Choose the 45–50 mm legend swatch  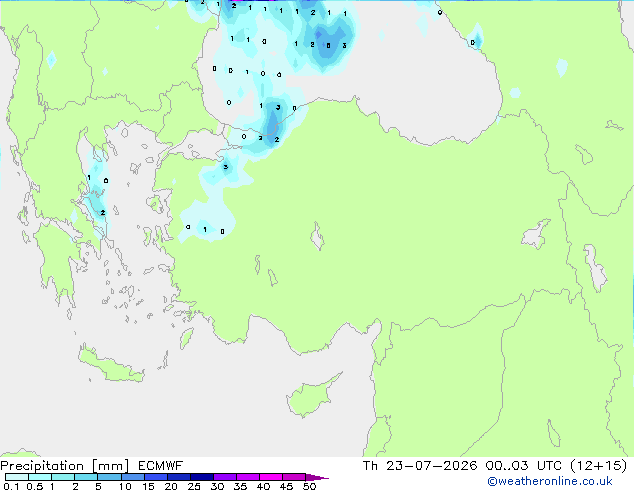294,477
